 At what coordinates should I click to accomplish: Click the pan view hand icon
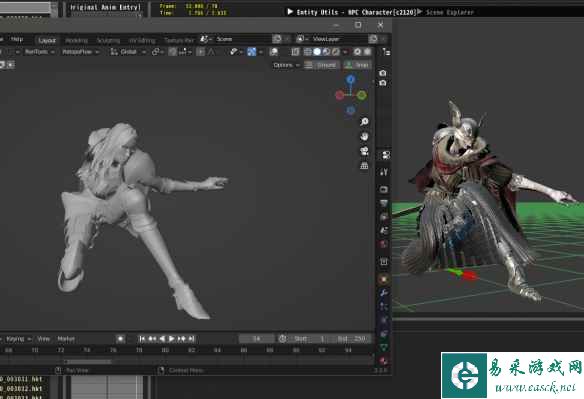pos(364,136)
